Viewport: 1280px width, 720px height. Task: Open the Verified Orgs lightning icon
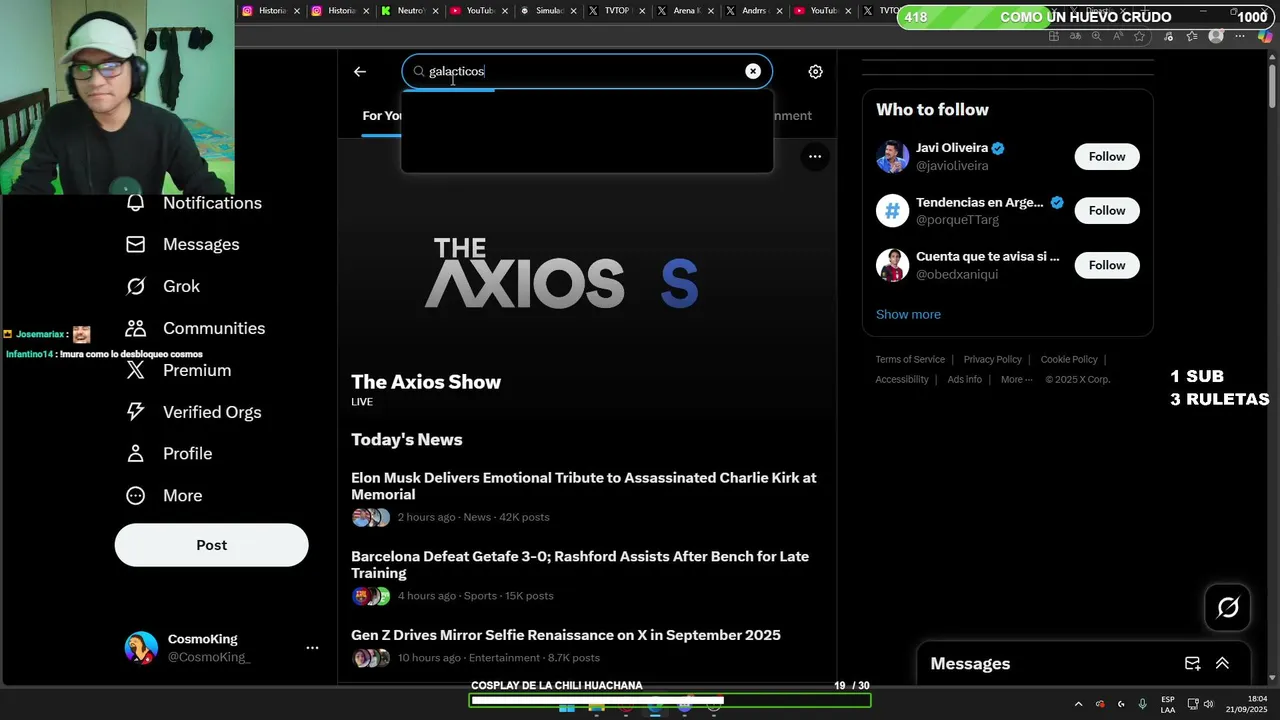coord(136,412)
